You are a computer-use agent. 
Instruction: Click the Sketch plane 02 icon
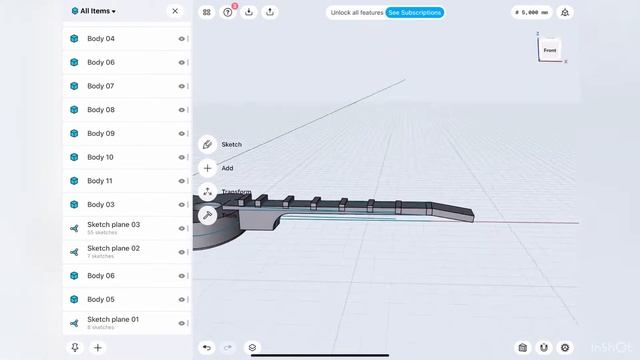click(74, 252)
